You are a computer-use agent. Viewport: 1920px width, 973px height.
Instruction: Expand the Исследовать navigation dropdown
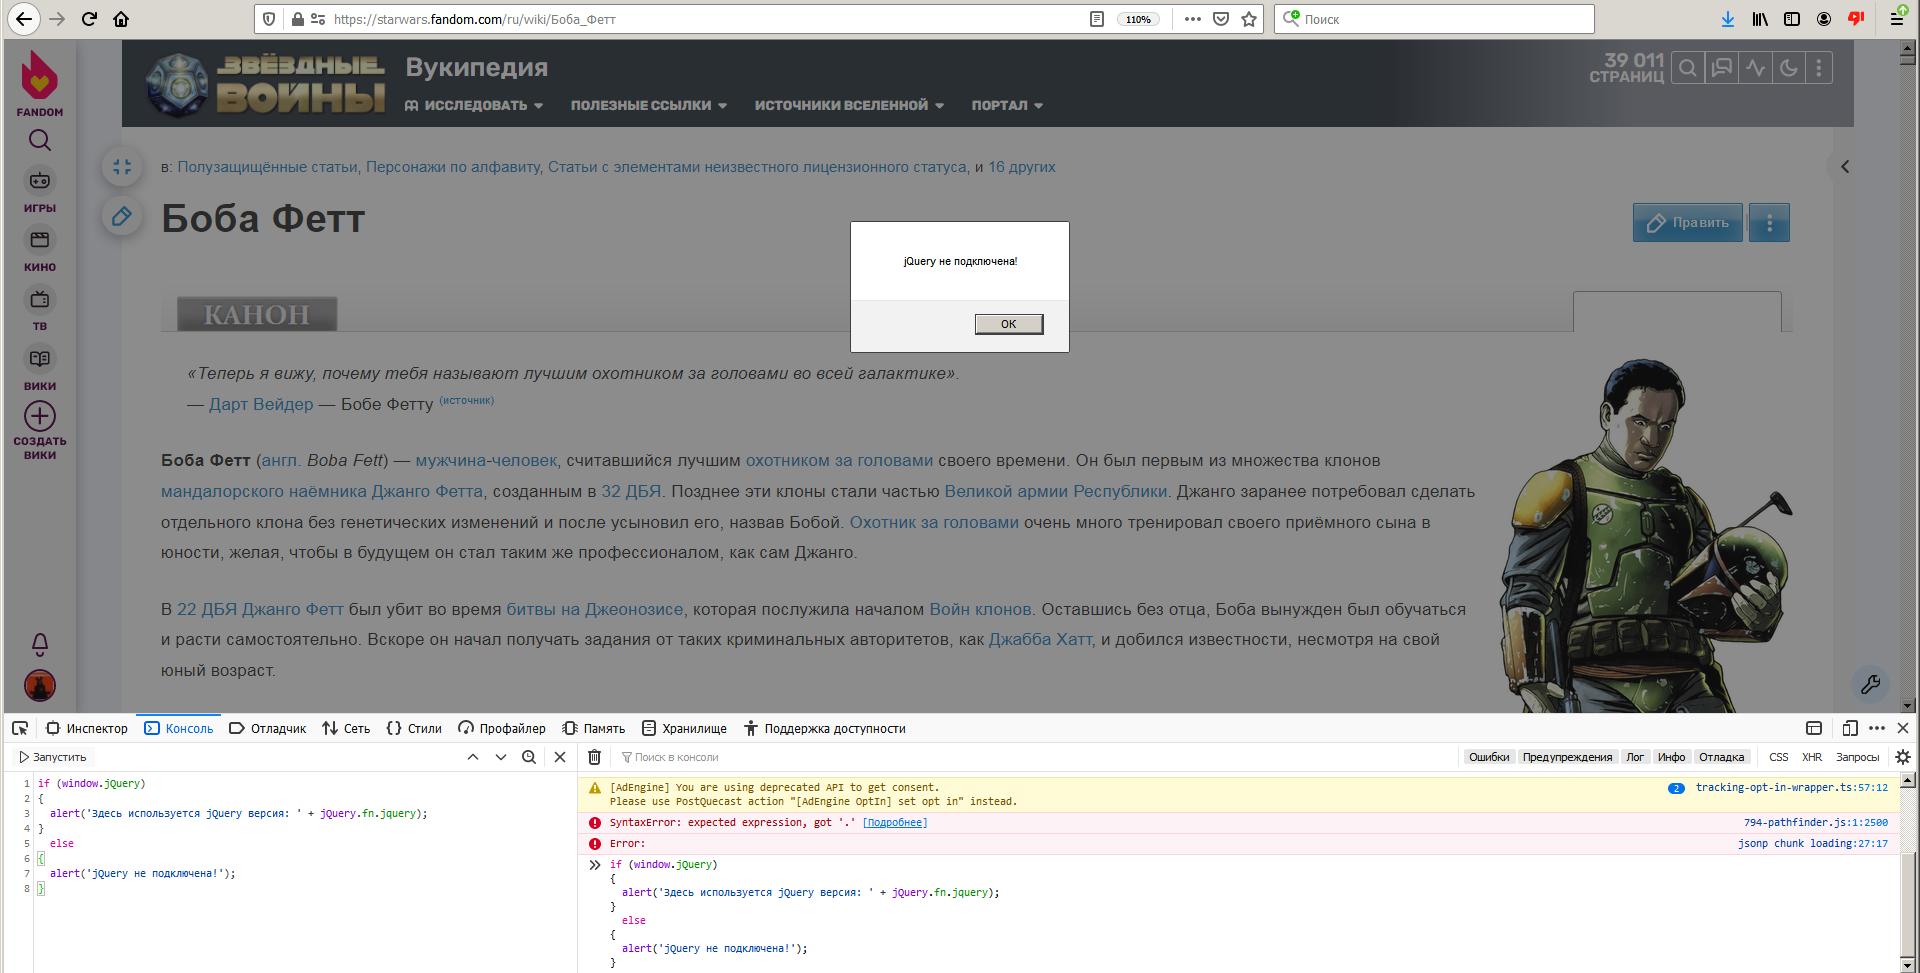(x=474, y=105)
